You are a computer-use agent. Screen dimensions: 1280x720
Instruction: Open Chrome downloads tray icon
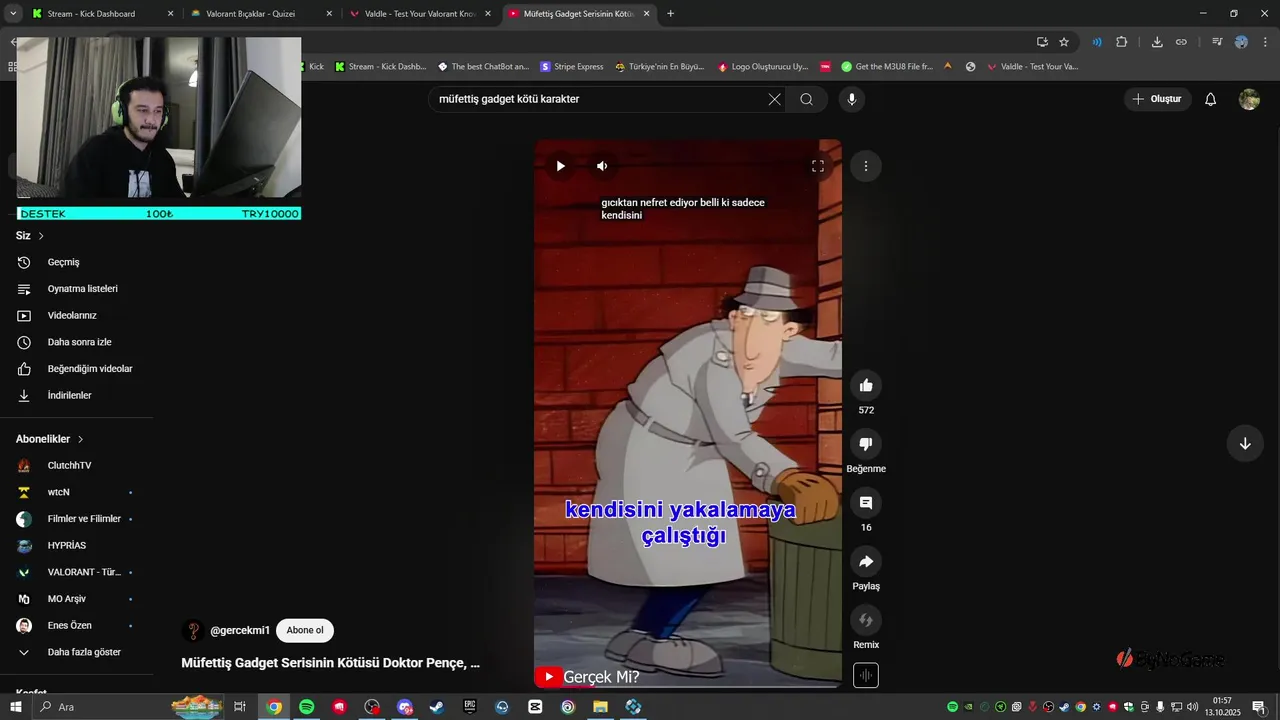(x=1157, y=42)
